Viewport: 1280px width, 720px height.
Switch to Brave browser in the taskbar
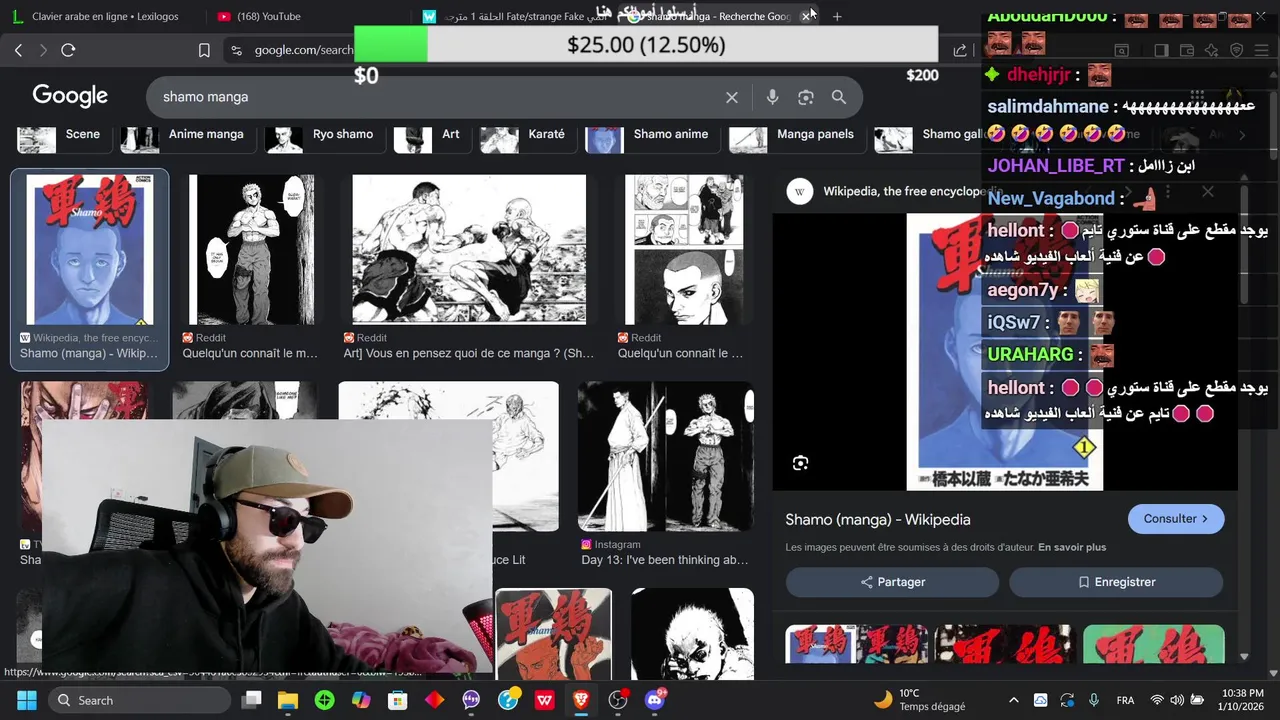[x=581, y=700]
